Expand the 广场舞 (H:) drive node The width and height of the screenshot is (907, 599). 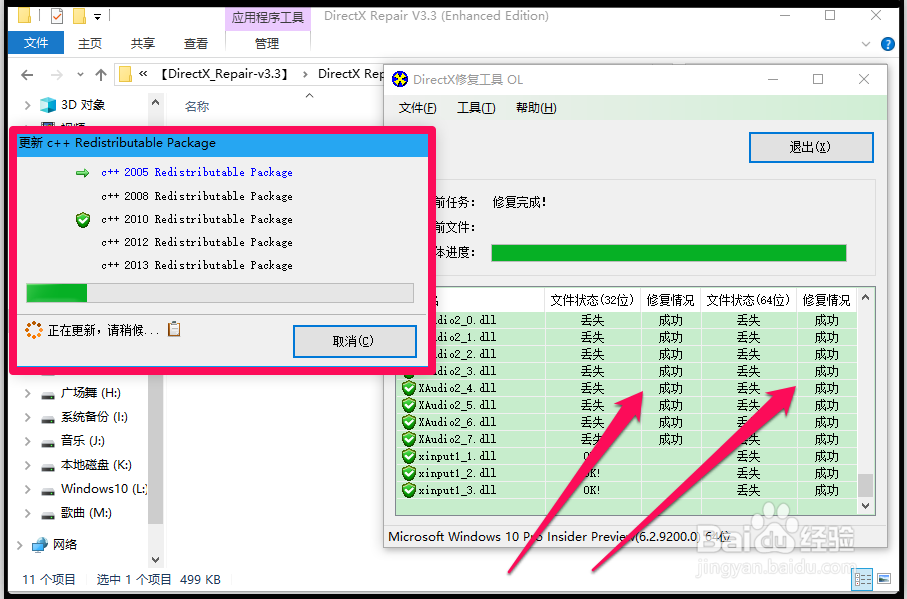(27, 393)
